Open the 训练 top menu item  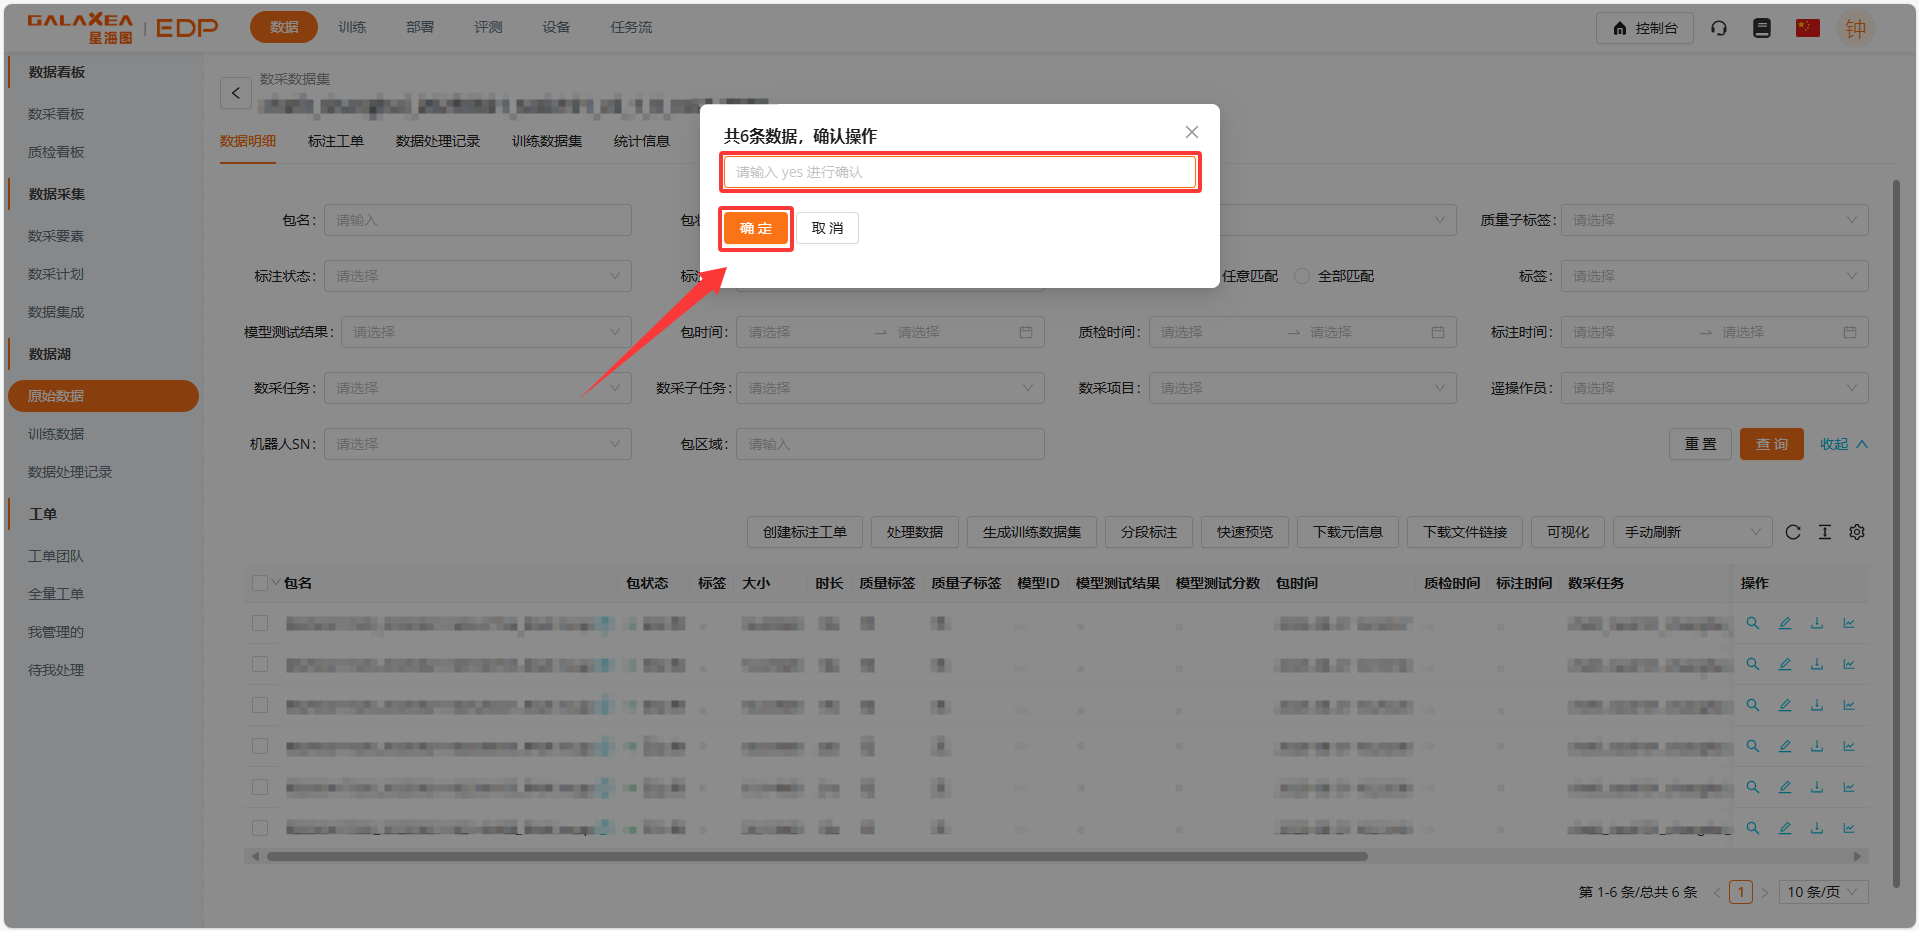click(352, 27)
